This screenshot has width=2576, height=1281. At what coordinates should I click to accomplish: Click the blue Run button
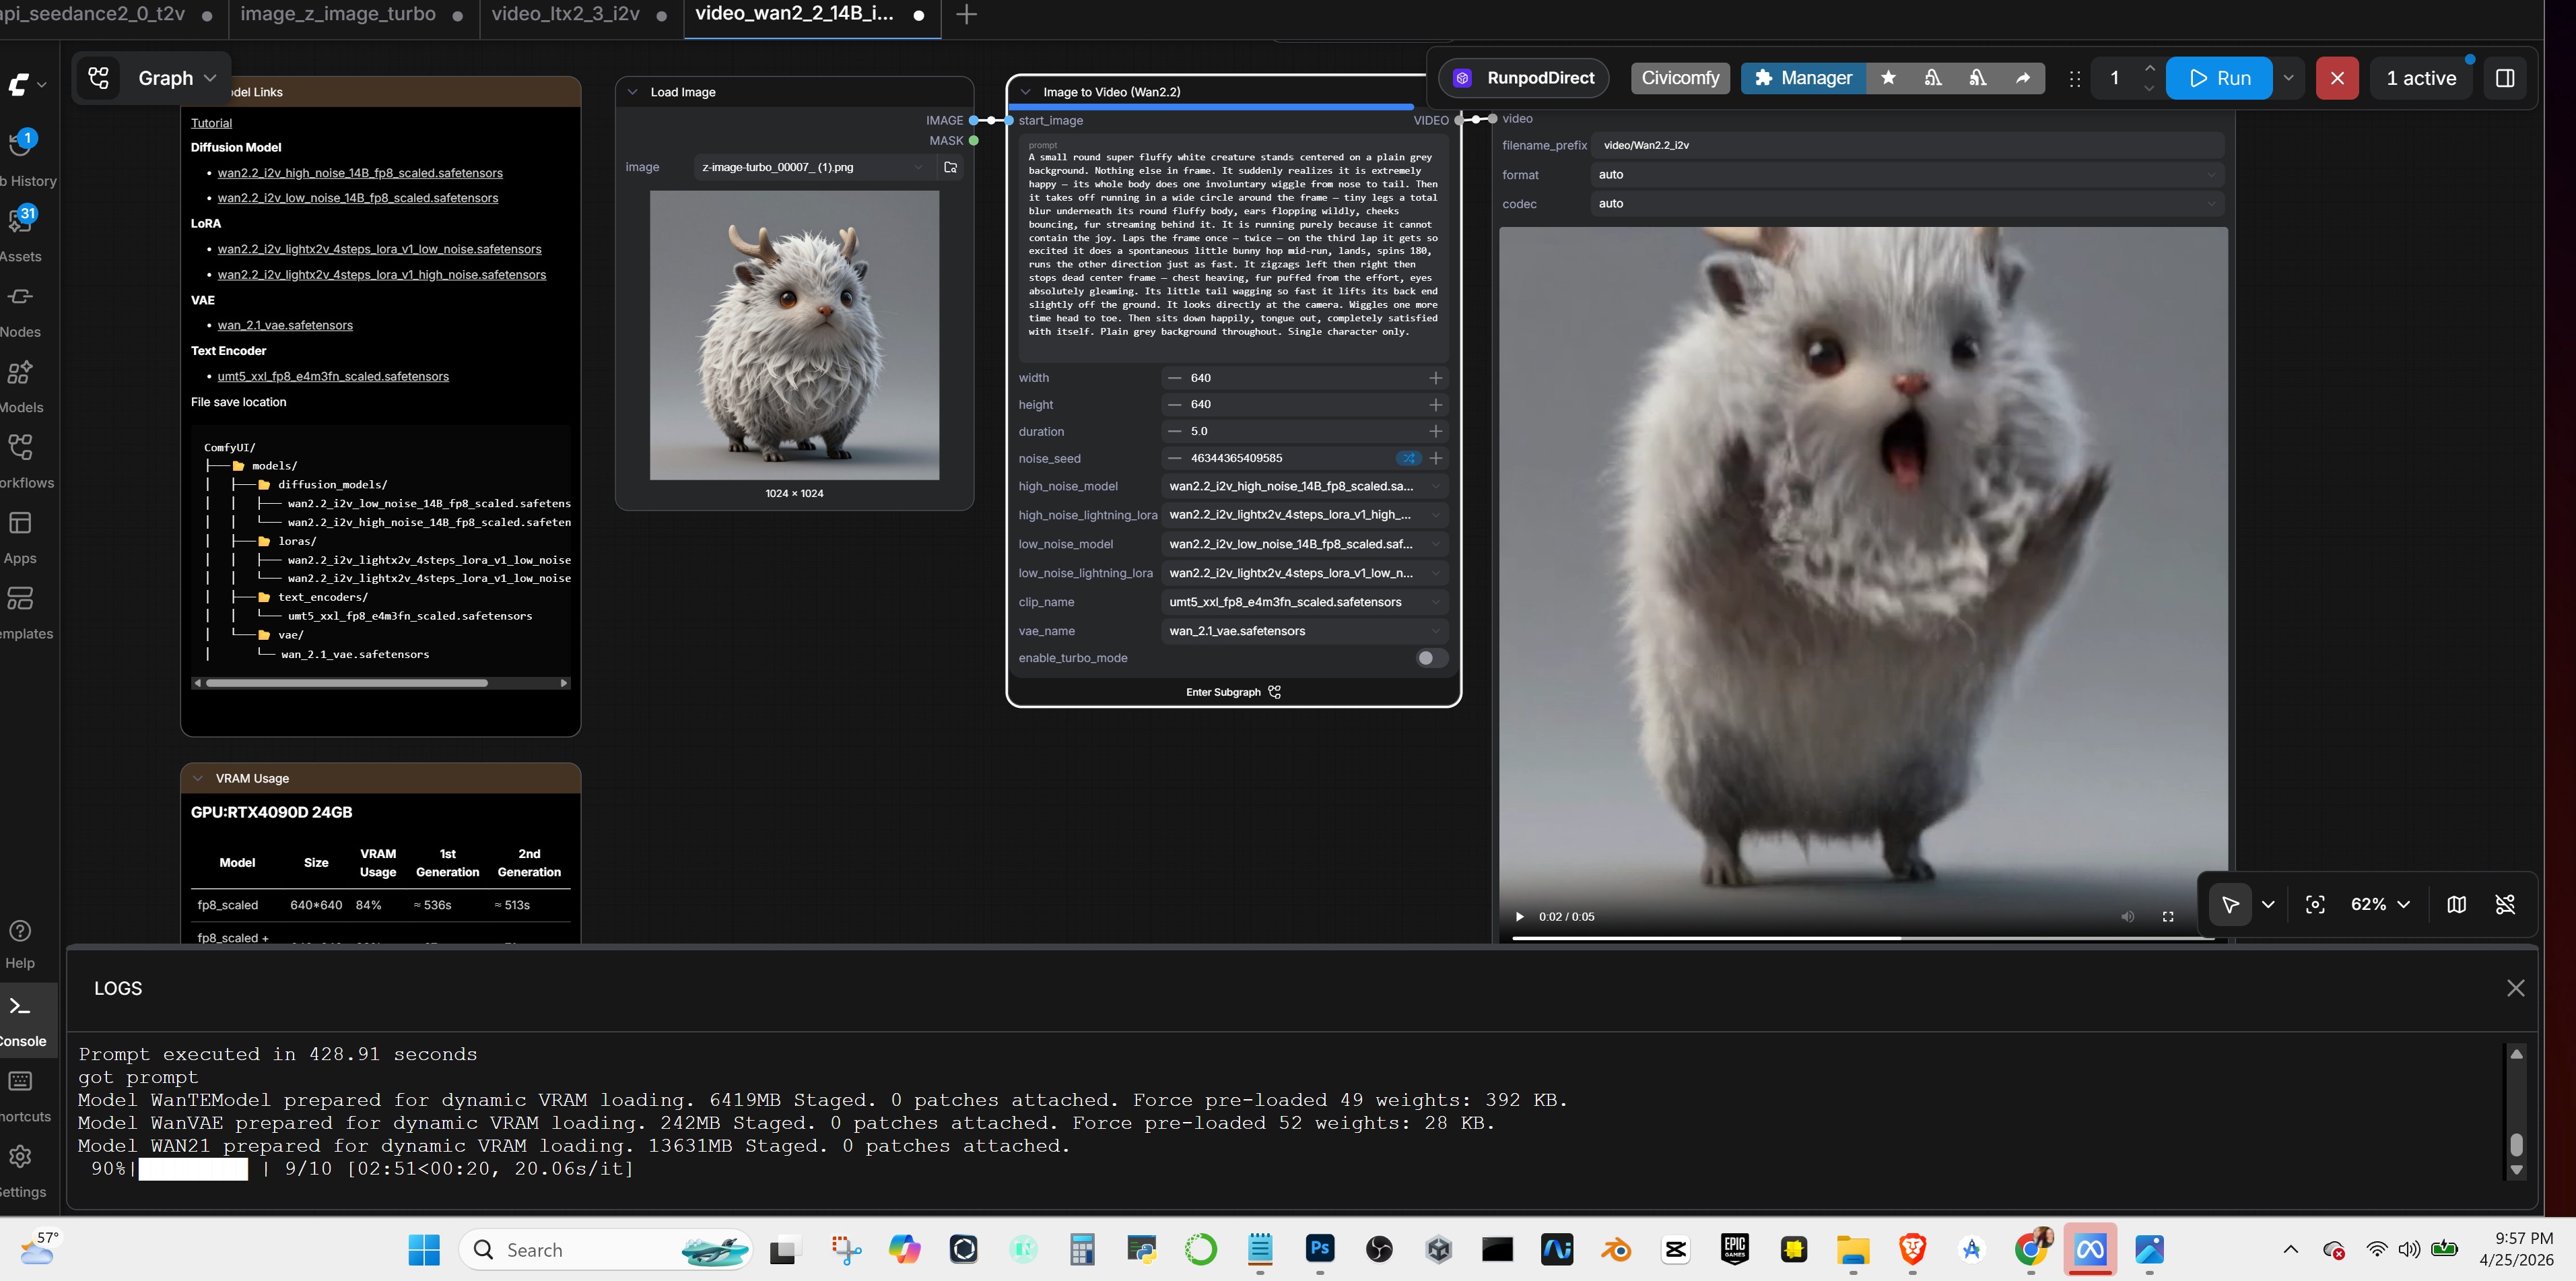(x=2218, y=78)
